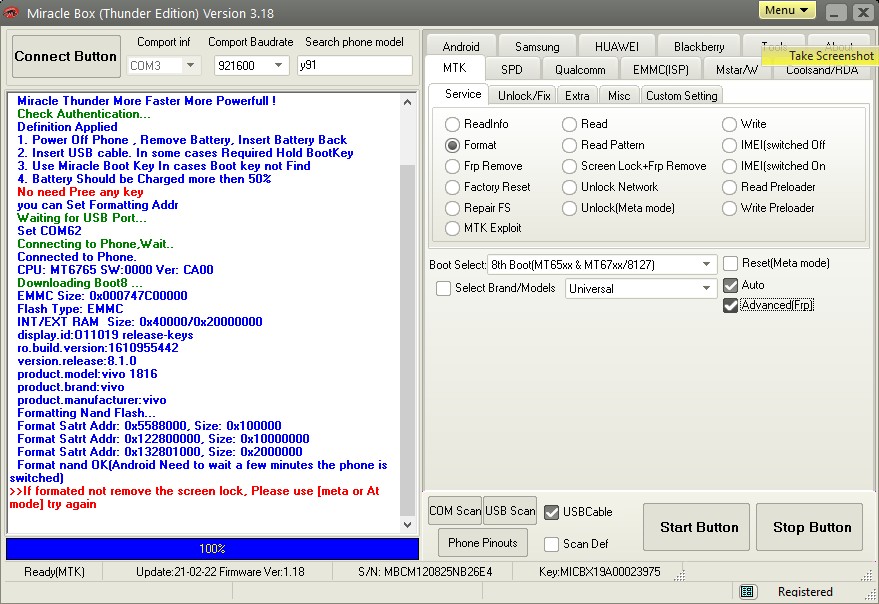The image size is (879, 604).
Task: Enable the Scan Def checkbox
Action: pos(551,544)
